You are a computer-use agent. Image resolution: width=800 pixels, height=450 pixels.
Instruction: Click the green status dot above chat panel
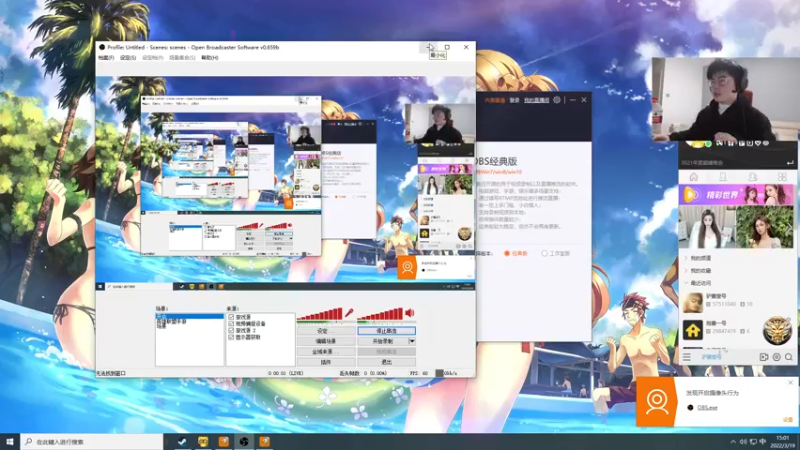(708, 144)
